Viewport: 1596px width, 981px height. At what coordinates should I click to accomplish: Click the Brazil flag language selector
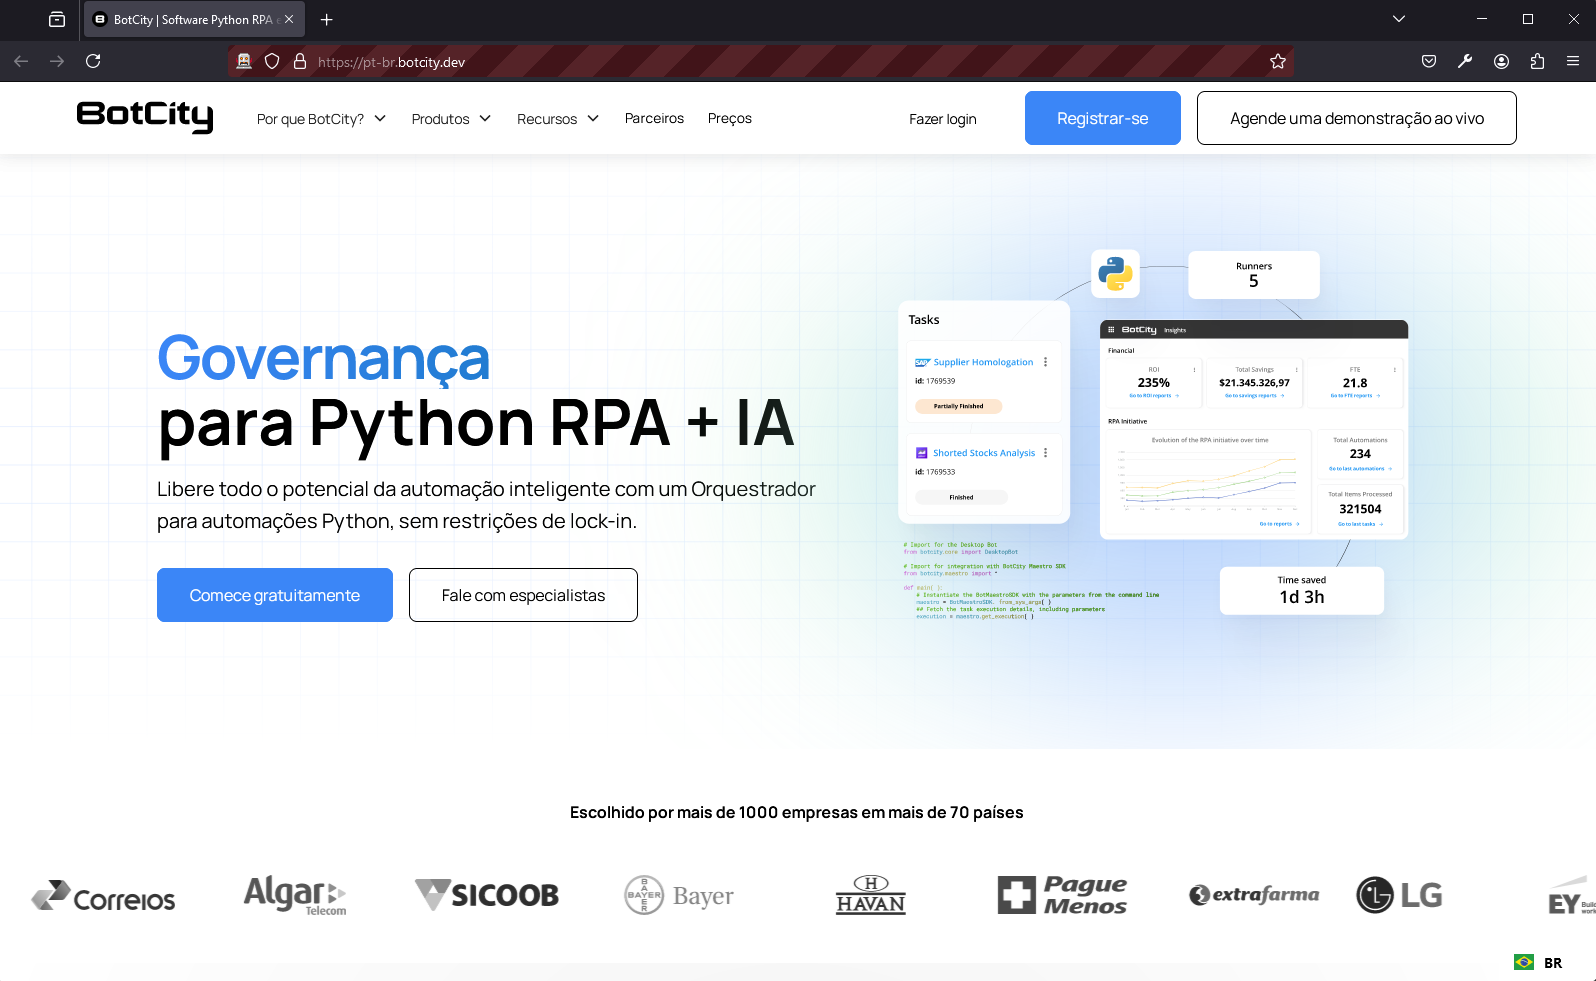1538,963
